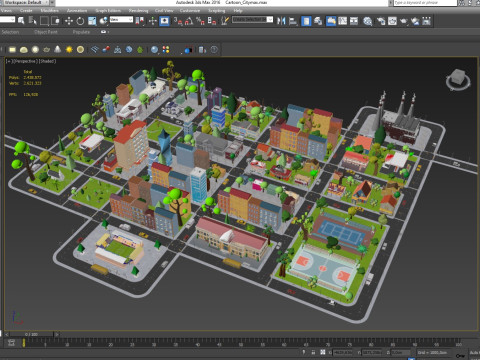Click the Use Pivot Point Center icon
The height and width of the screenshot is (360, 480).
pos(140,21)
